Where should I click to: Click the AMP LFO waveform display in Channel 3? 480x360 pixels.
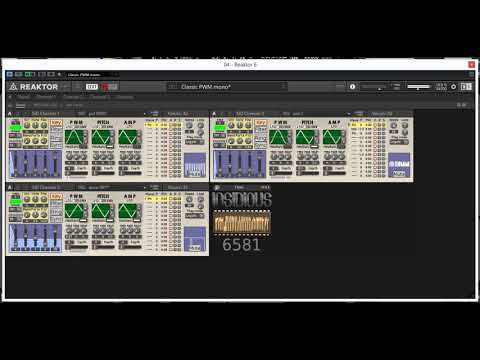pos(128,211)
